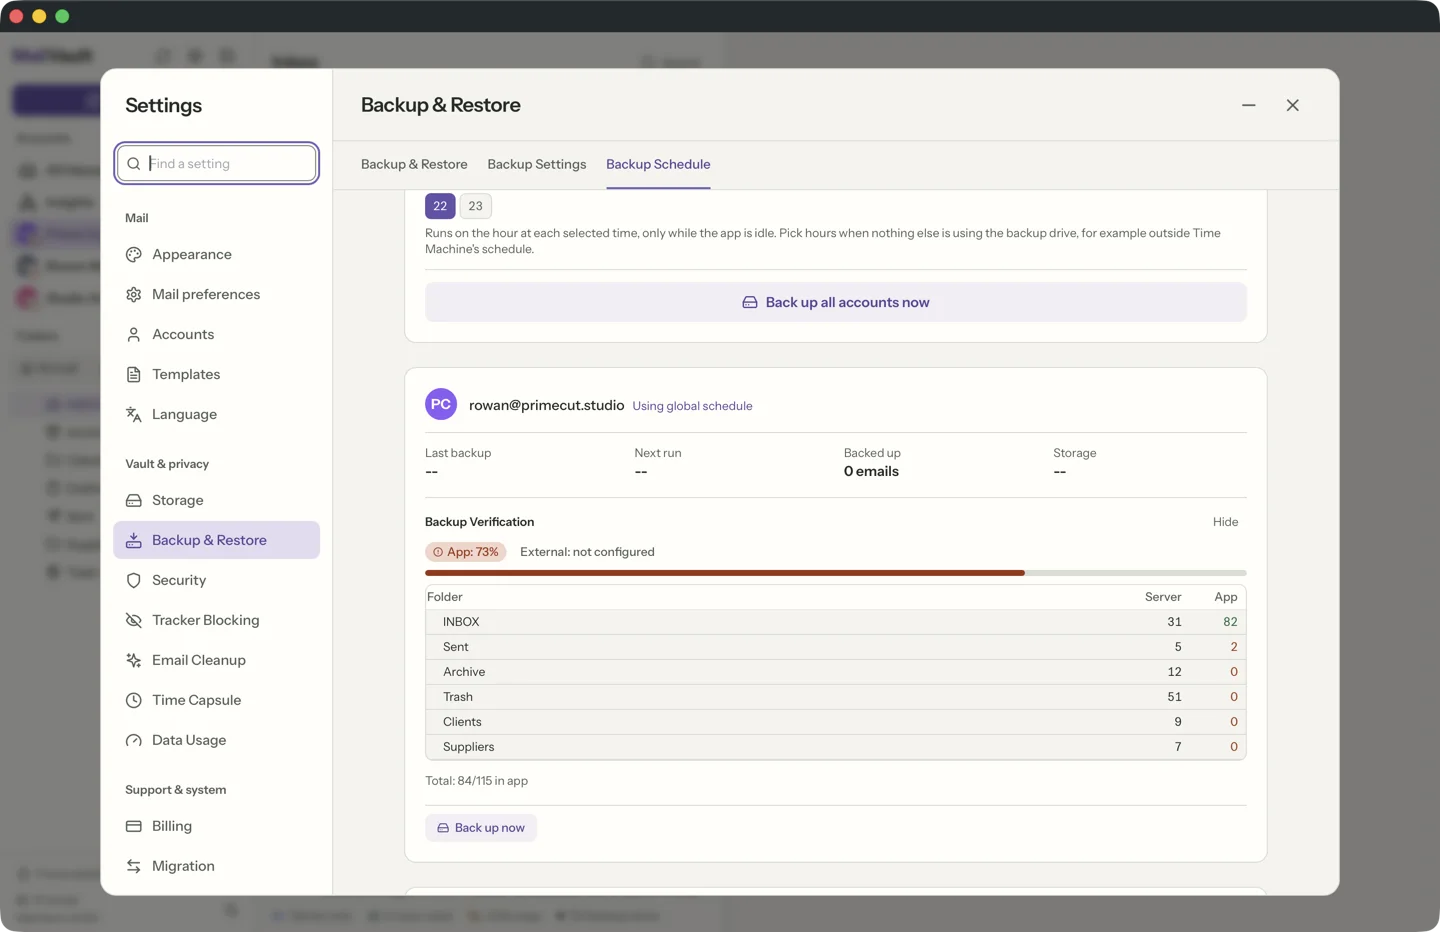Viewport: 1440px width, 932px height.
Task: Click the Language translate icon
Action: pyautogui.click(x=134, y=415)
